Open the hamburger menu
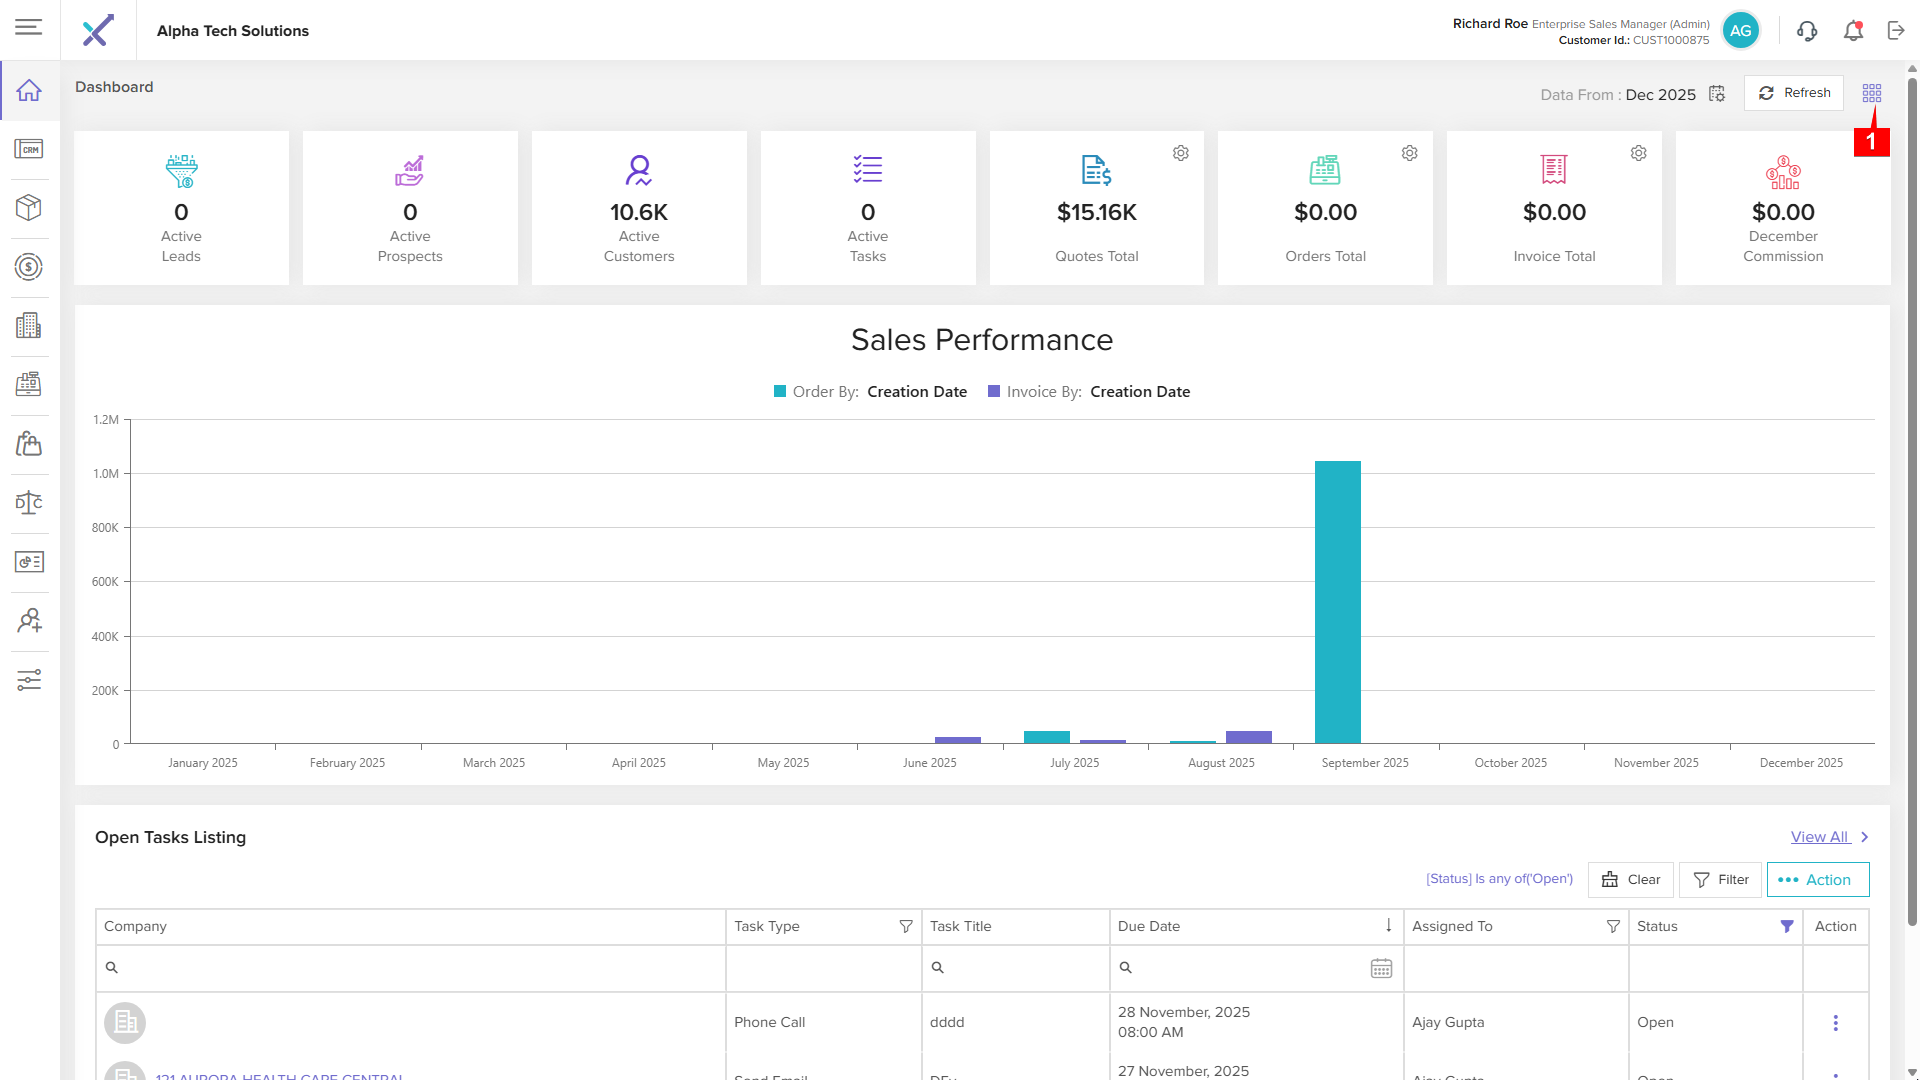This screenshot has height=1080, width=1920. coord(28,28)
